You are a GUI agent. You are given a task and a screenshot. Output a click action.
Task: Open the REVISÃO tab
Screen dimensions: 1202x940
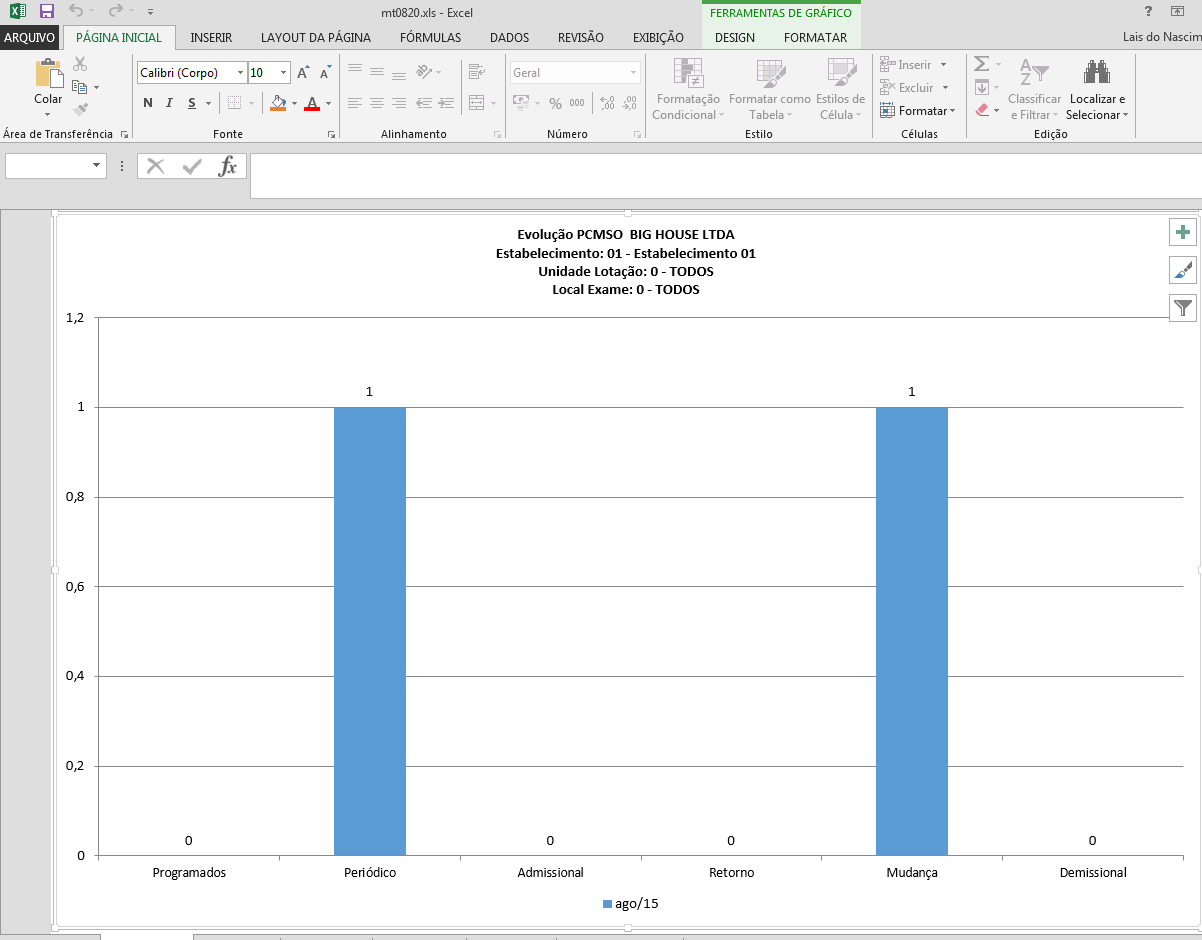click(x=581, y=38)
